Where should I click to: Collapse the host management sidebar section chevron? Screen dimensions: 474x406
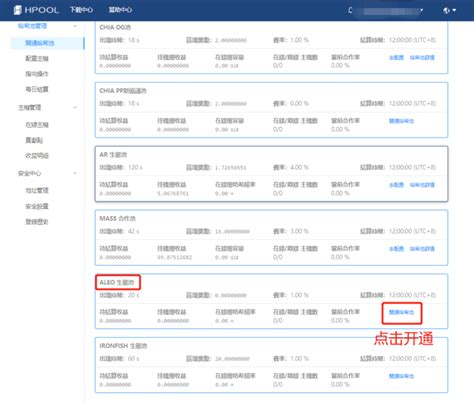pos(75,107)
